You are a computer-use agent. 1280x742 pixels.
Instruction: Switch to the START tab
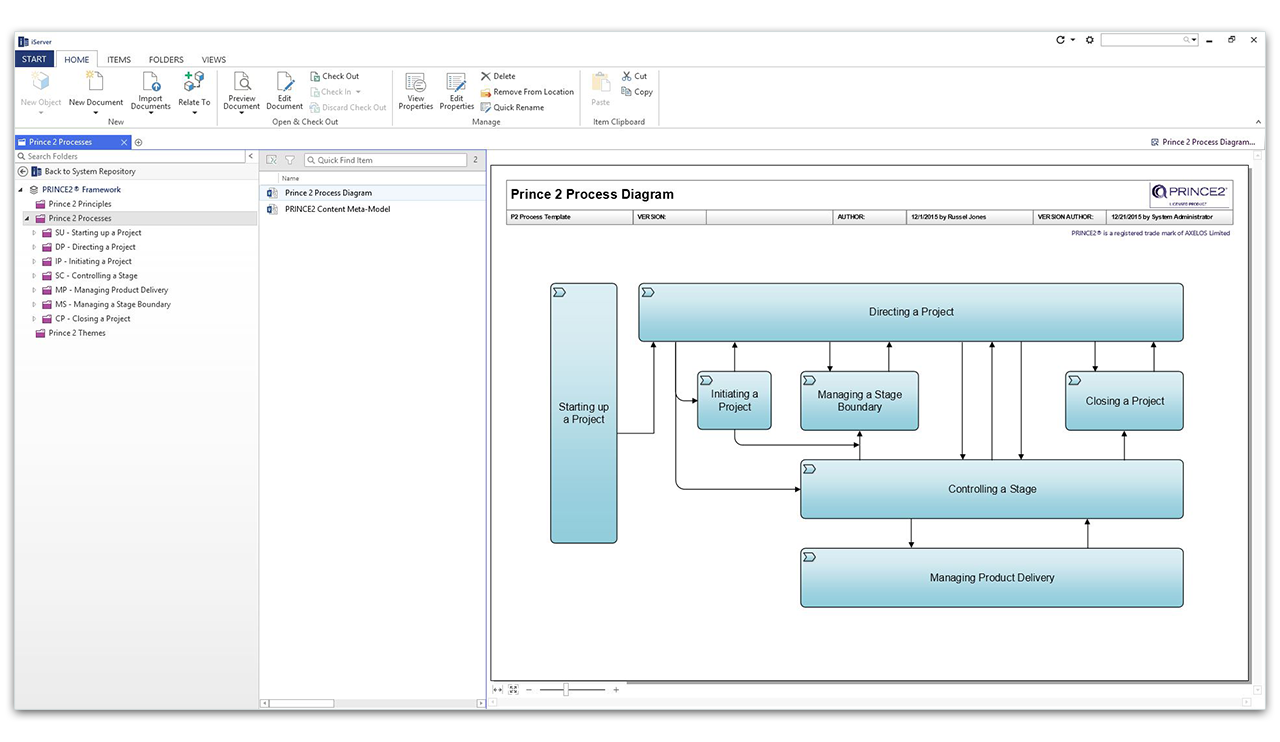click(x=34, y=59)
